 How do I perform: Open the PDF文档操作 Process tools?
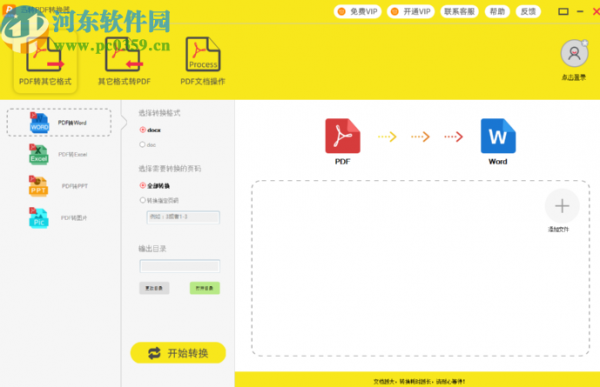click(x=203, y=61)
